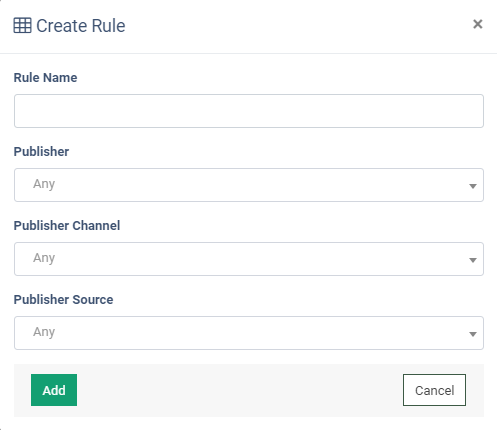Screen dimensions: 497x430
Task: Click the Publisher dropdown arrow
Action: [x=472, y=186]
